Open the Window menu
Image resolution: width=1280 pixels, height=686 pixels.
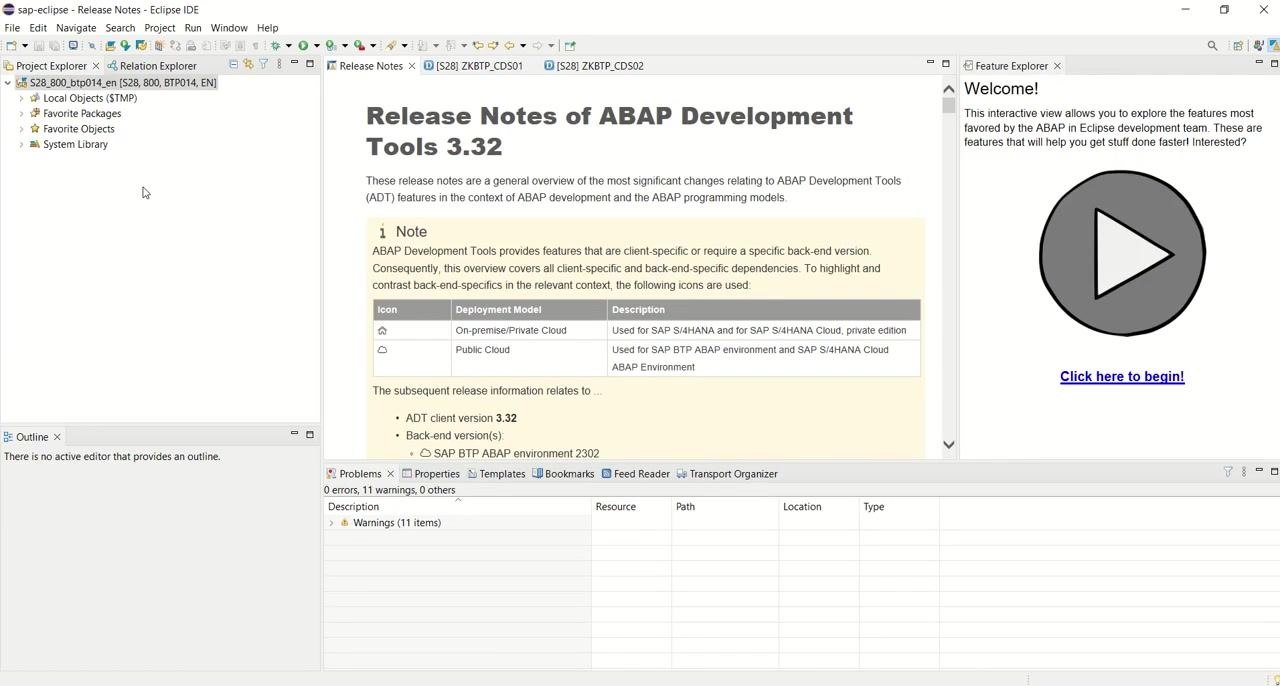point(229,28)
